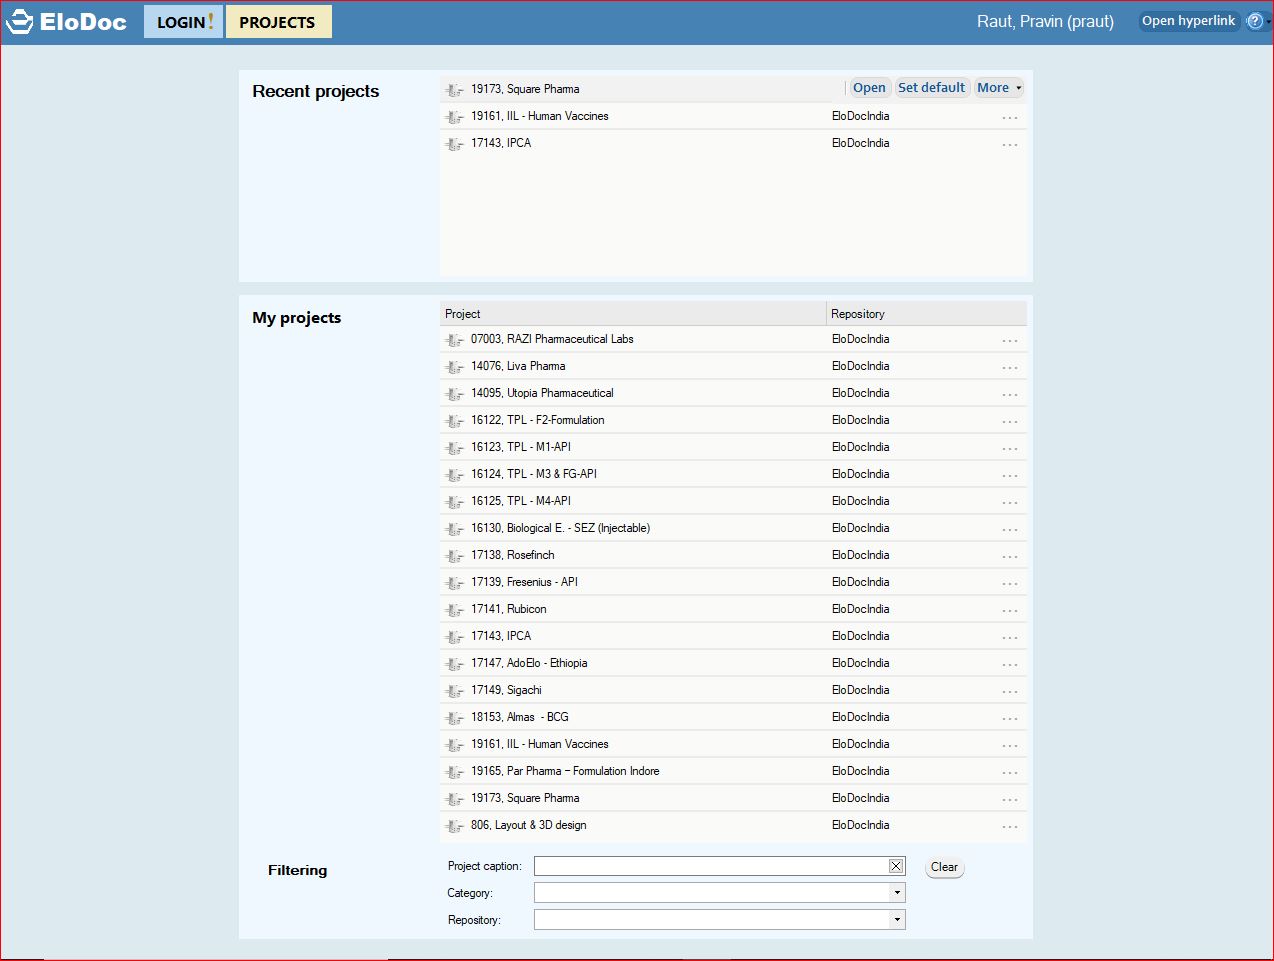The image size is (1274, 961).
Task: Select row 19173, Square Pharma in My projects
Action: [733, 799]
